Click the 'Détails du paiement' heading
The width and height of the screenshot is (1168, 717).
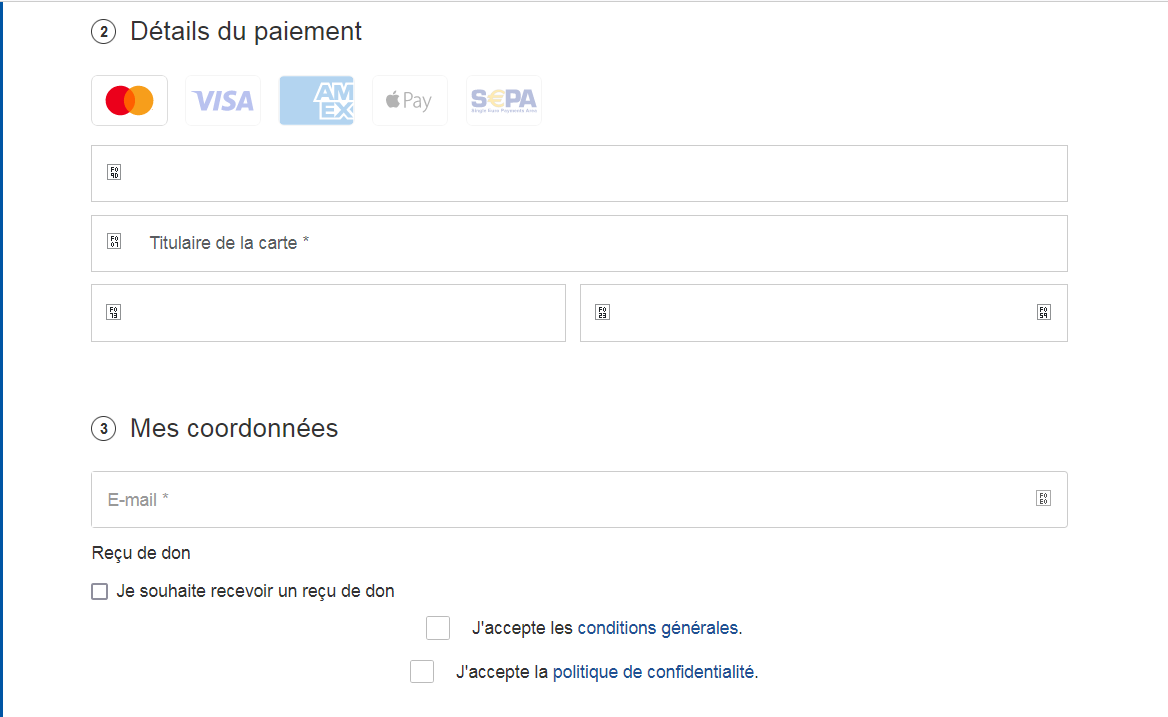click(246, 32)
